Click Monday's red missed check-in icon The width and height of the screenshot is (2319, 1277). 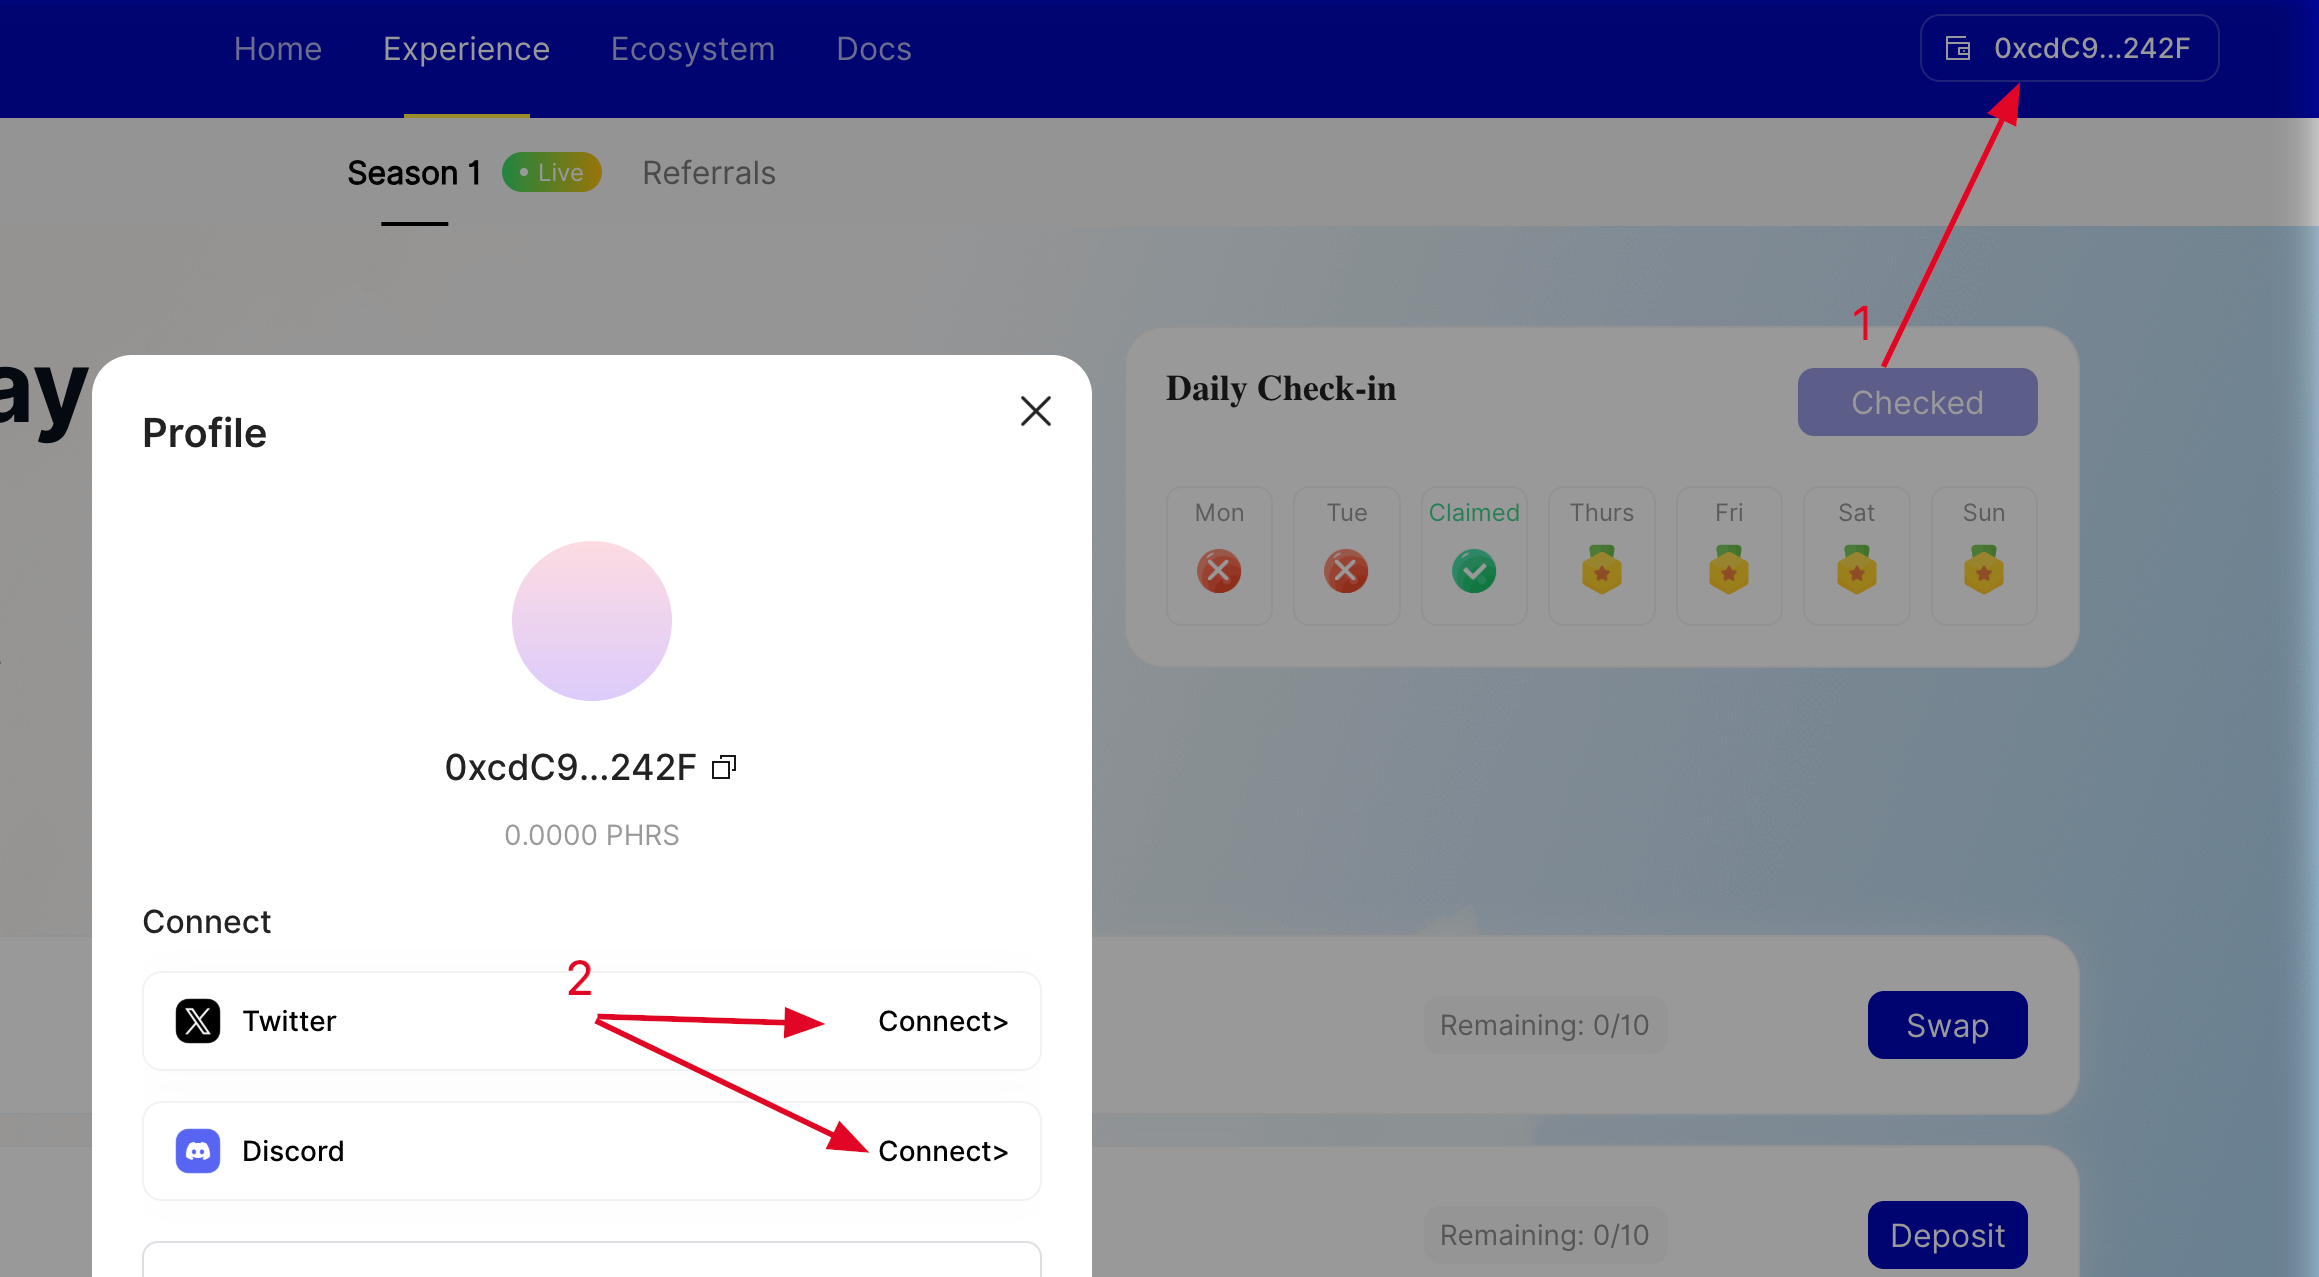coord(1219,571)
